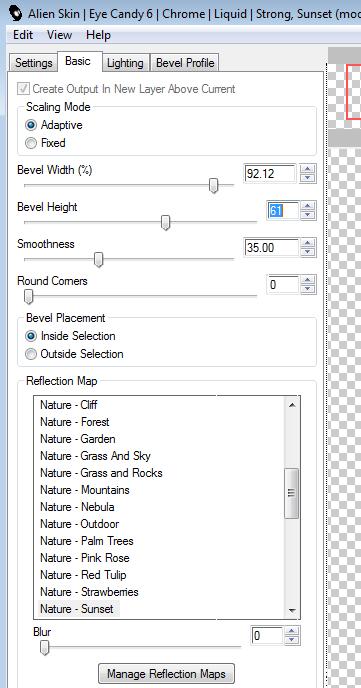Click inside the Bevel Width value field
This screenshot has height=688, width=361.
pyautogui.click(x=270, y=174)
